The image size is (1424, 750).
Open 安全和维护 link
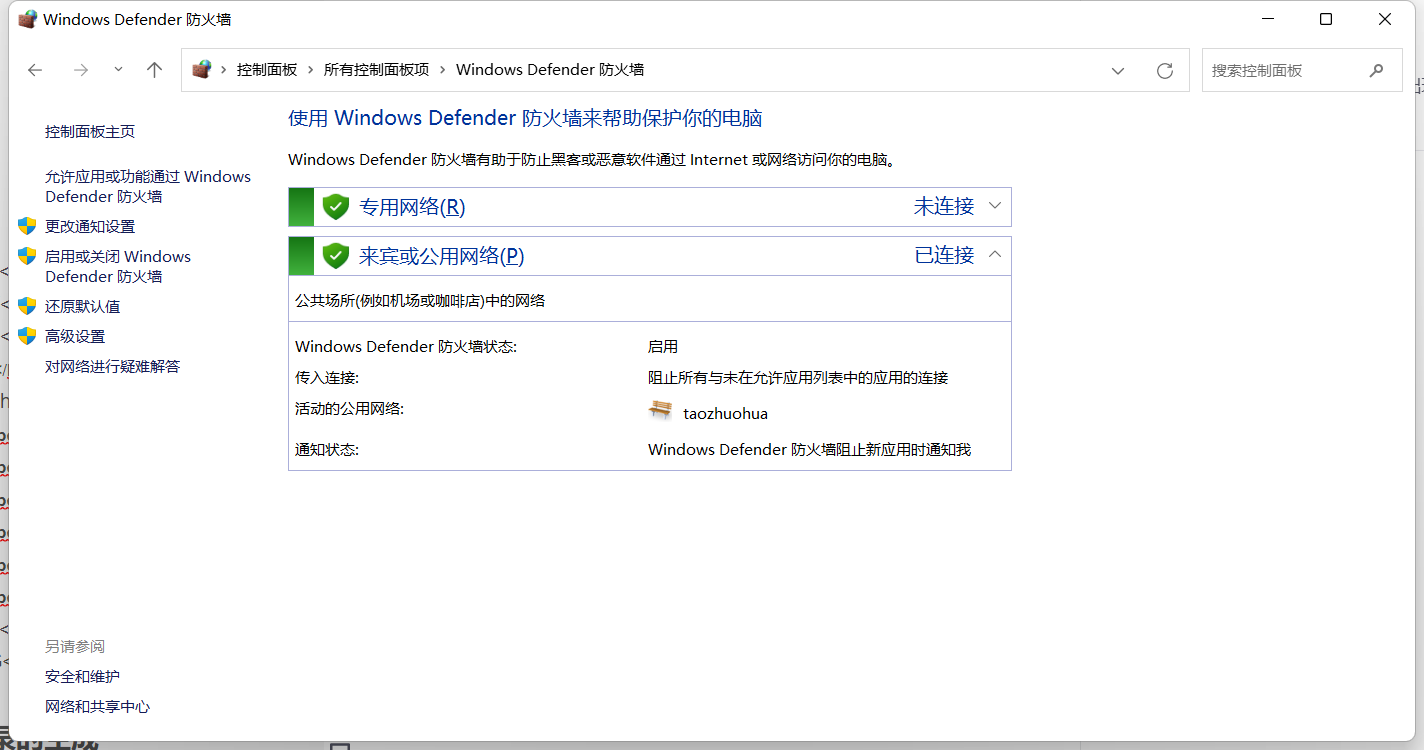82,677
